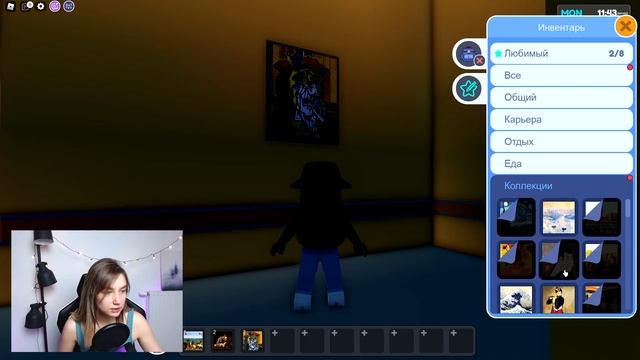Viewport: 640px width, 360px height.
Task: Click the avatar character wearing a hat
Action: pos(320,236)
